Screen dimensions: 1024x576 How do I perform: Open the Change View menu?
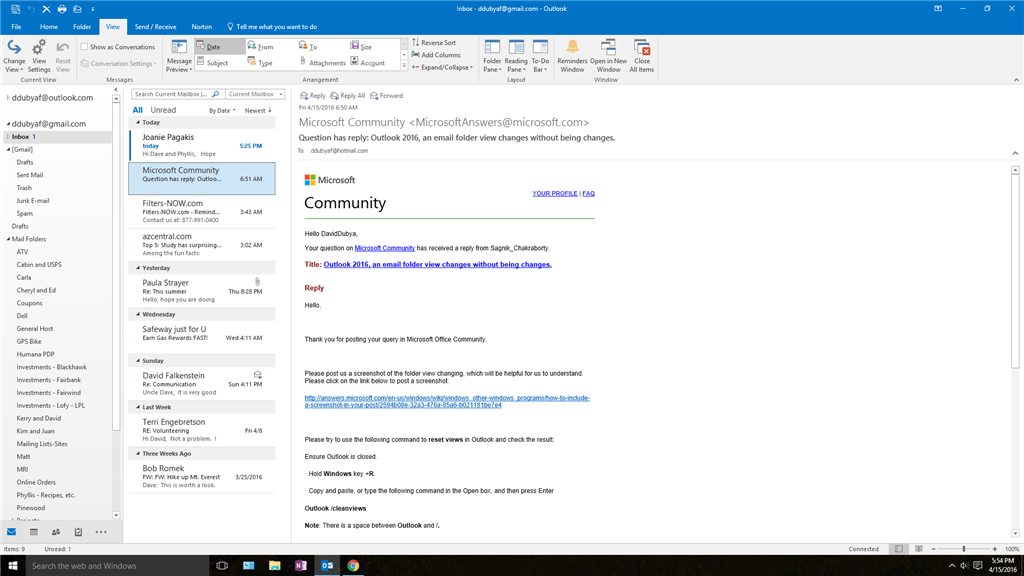[x=14, y=56]
